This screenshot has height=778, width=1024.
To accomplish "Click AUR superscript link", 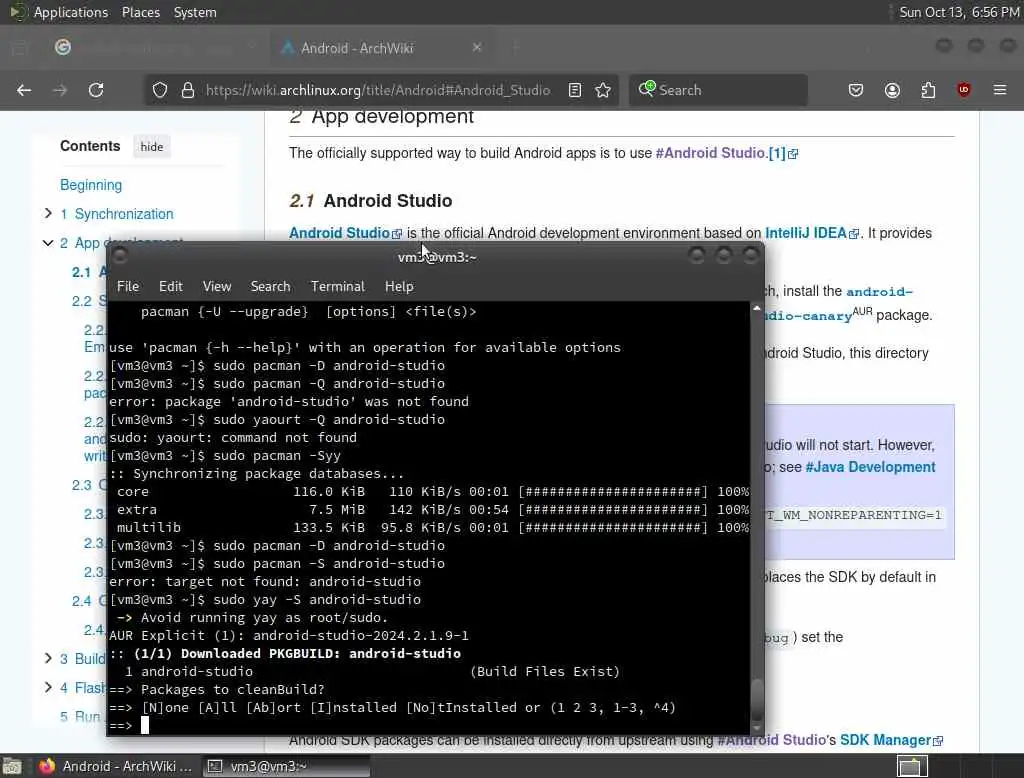I will 862,311.
